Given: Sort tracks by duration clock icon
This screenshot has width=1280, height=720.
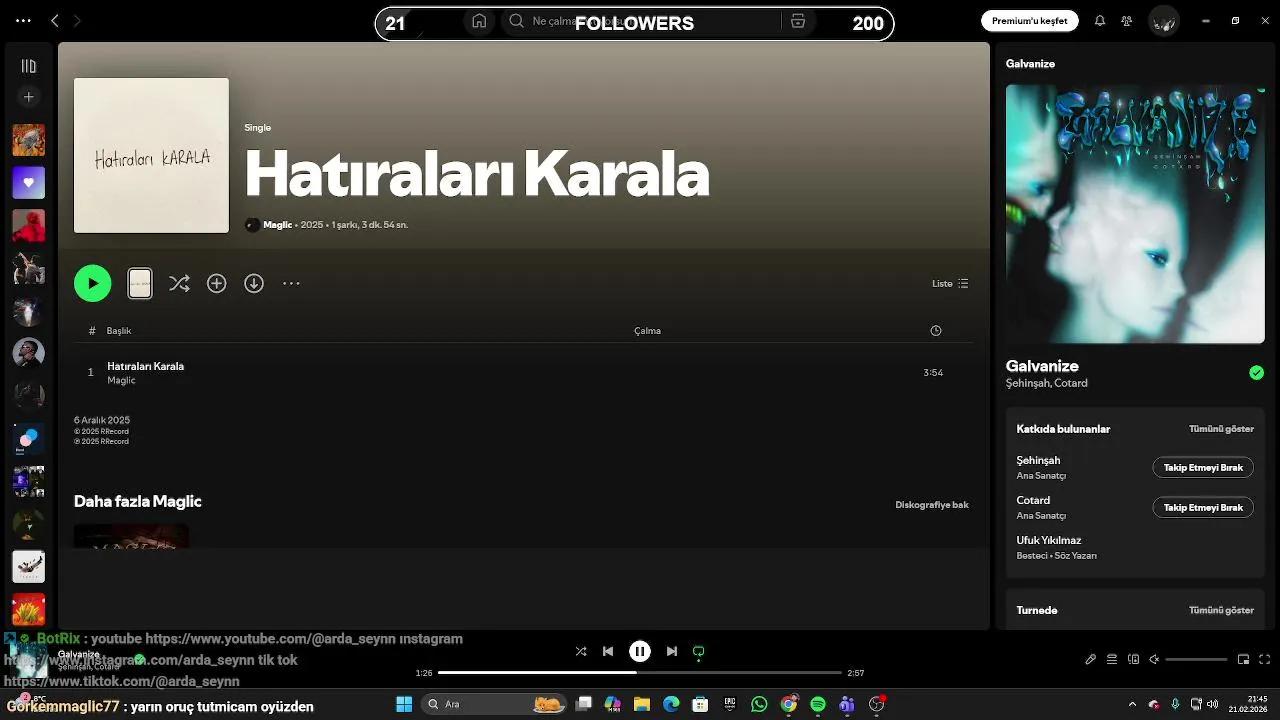Looking at the screenshot, I should tap(936, 331).
